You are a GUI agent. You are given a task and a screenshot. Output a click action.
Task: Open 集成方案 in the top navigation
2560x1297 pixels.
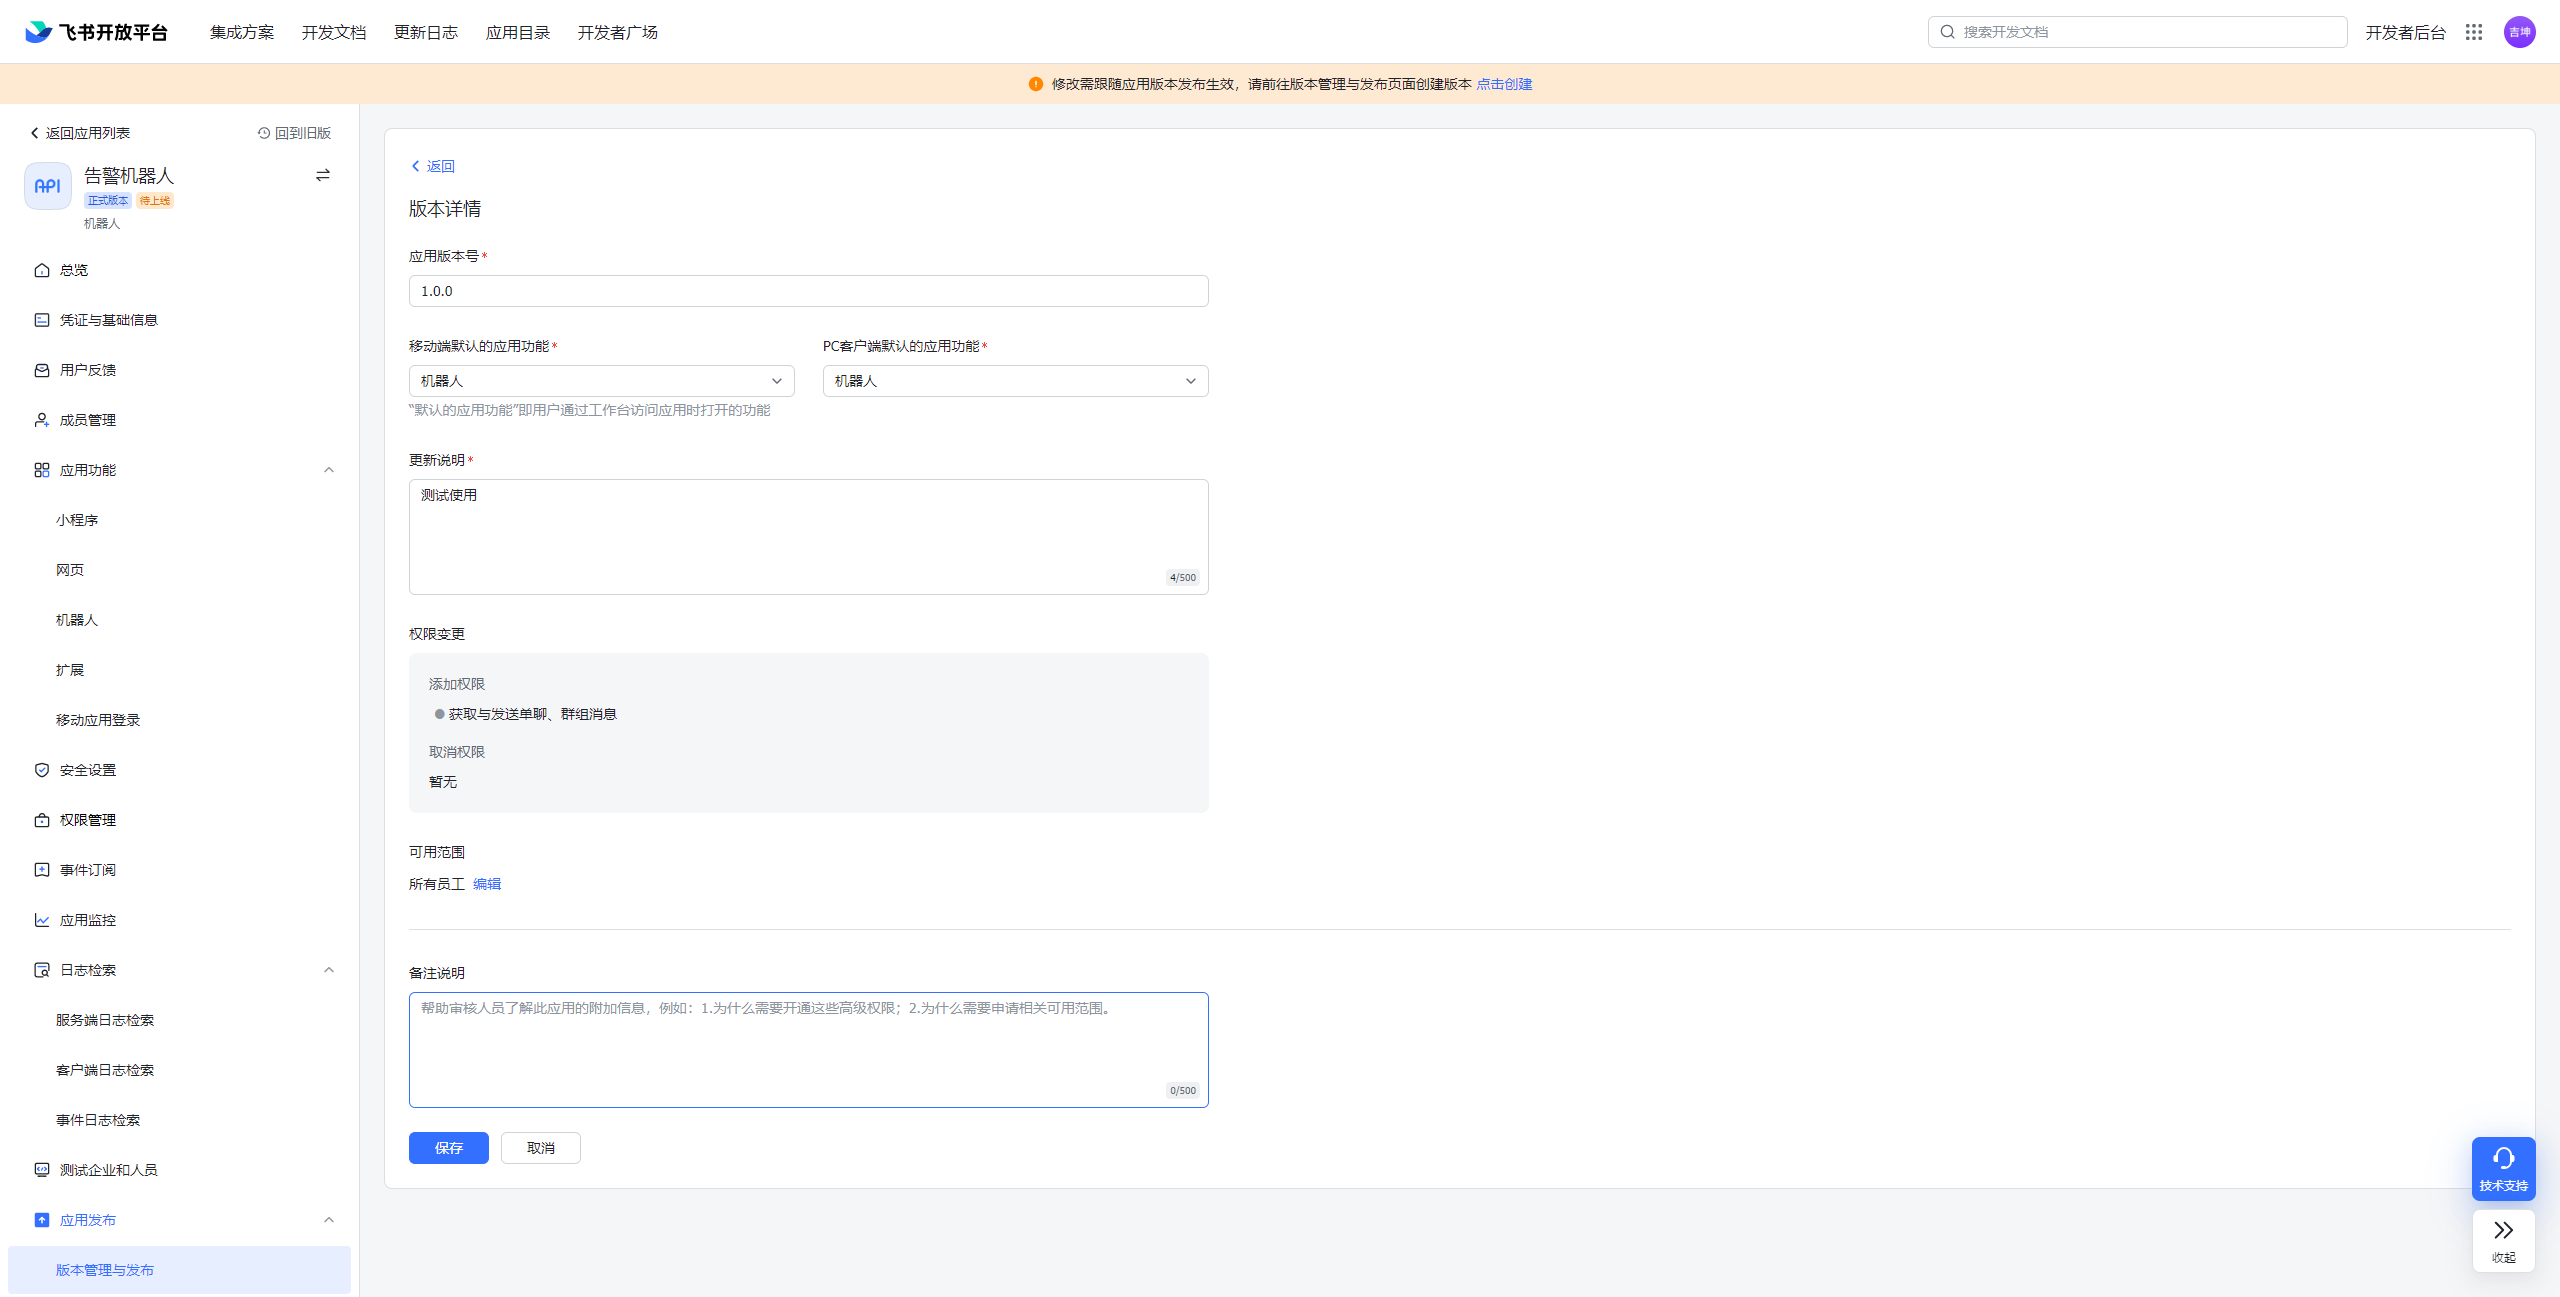click(242, 32)
